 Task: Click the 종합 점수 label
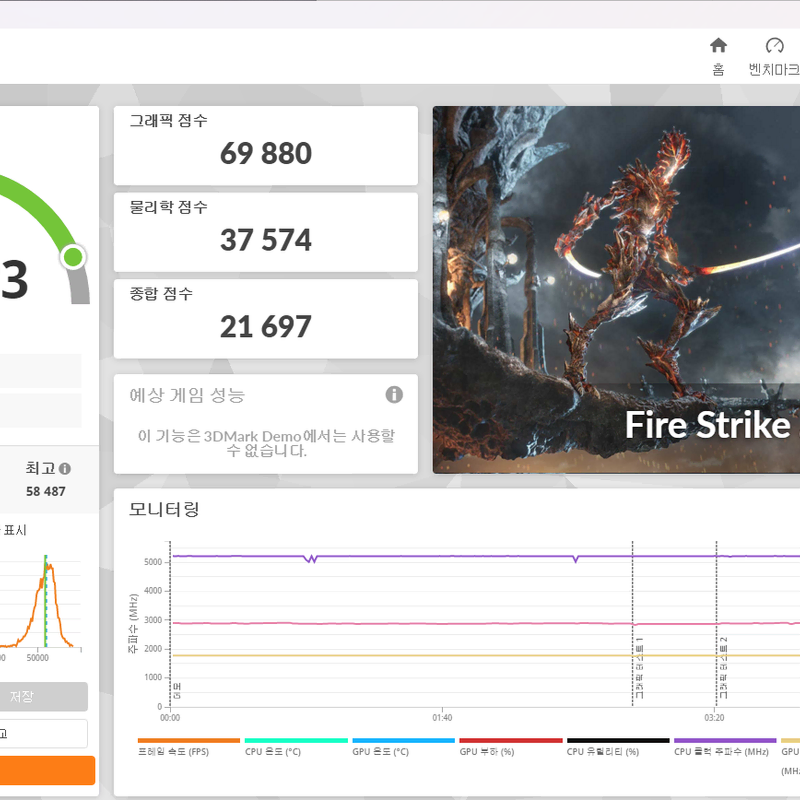[x=161, y=293]
